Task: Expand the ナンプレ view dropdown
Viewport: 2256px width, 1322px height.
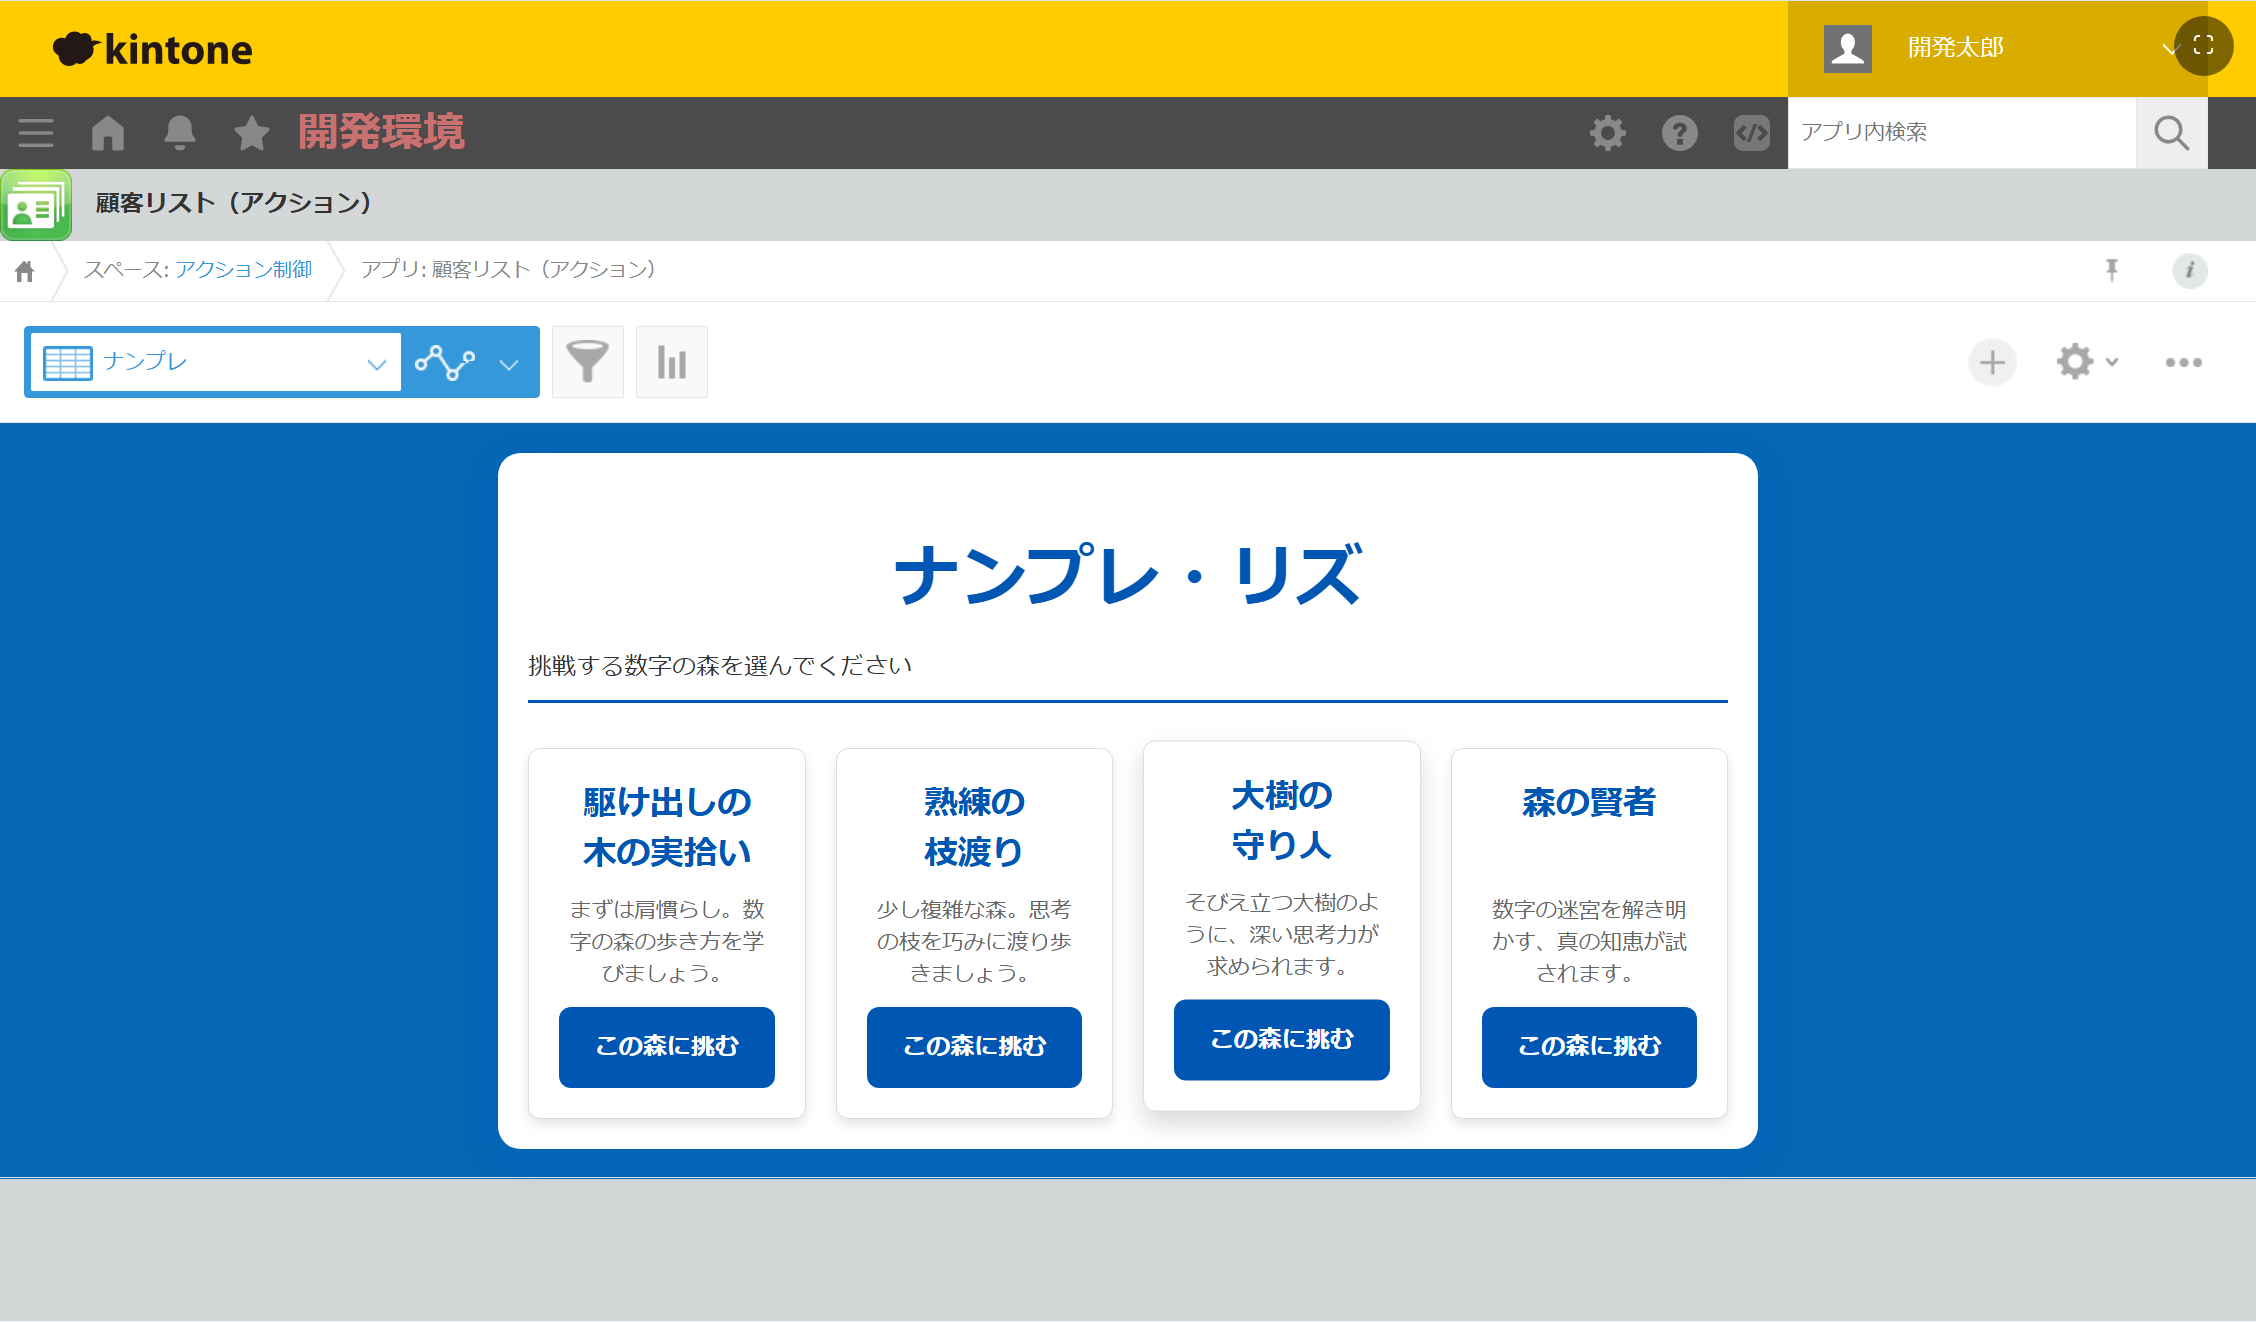Action: (375, 363)
